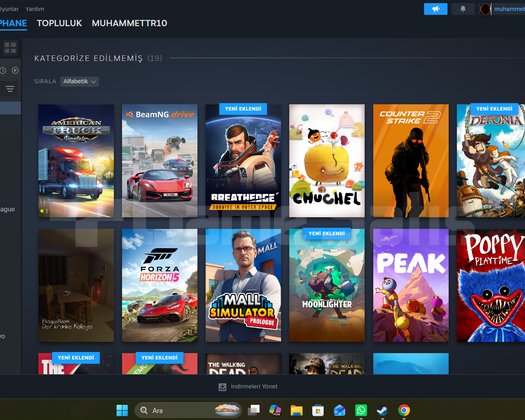Open Task View in the taskbar
525x420 pixels.
coord(254,410)
